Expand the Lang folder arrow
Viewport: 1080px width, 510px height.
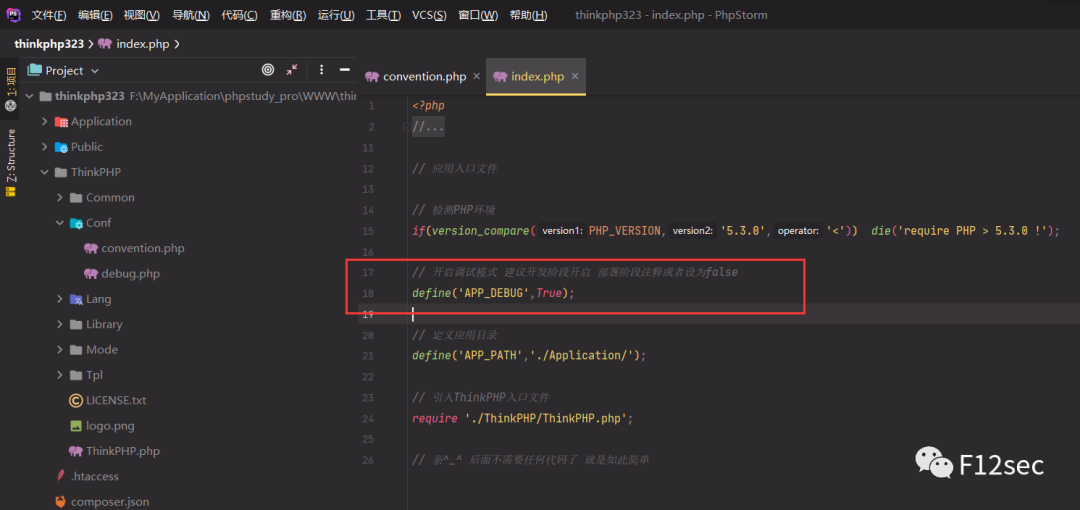[x=59, y=299]
